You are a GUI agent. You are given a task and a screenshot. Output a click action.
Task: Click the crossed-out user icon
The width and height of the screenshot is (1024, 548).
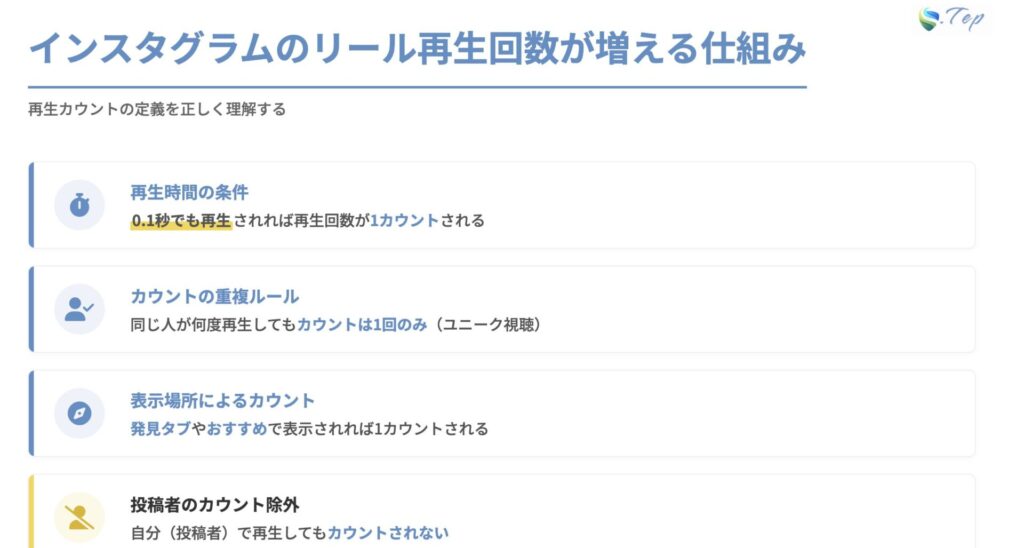tap(79, 517)
